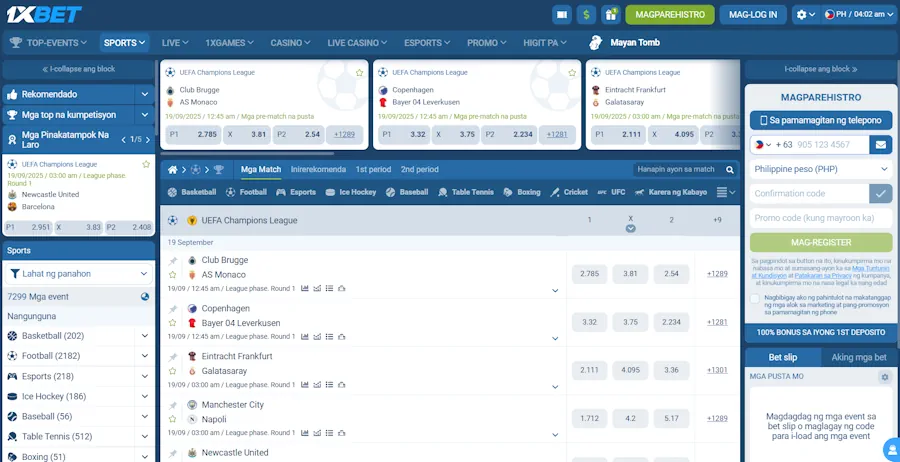Go to next featured match arrow

point(148,139)
